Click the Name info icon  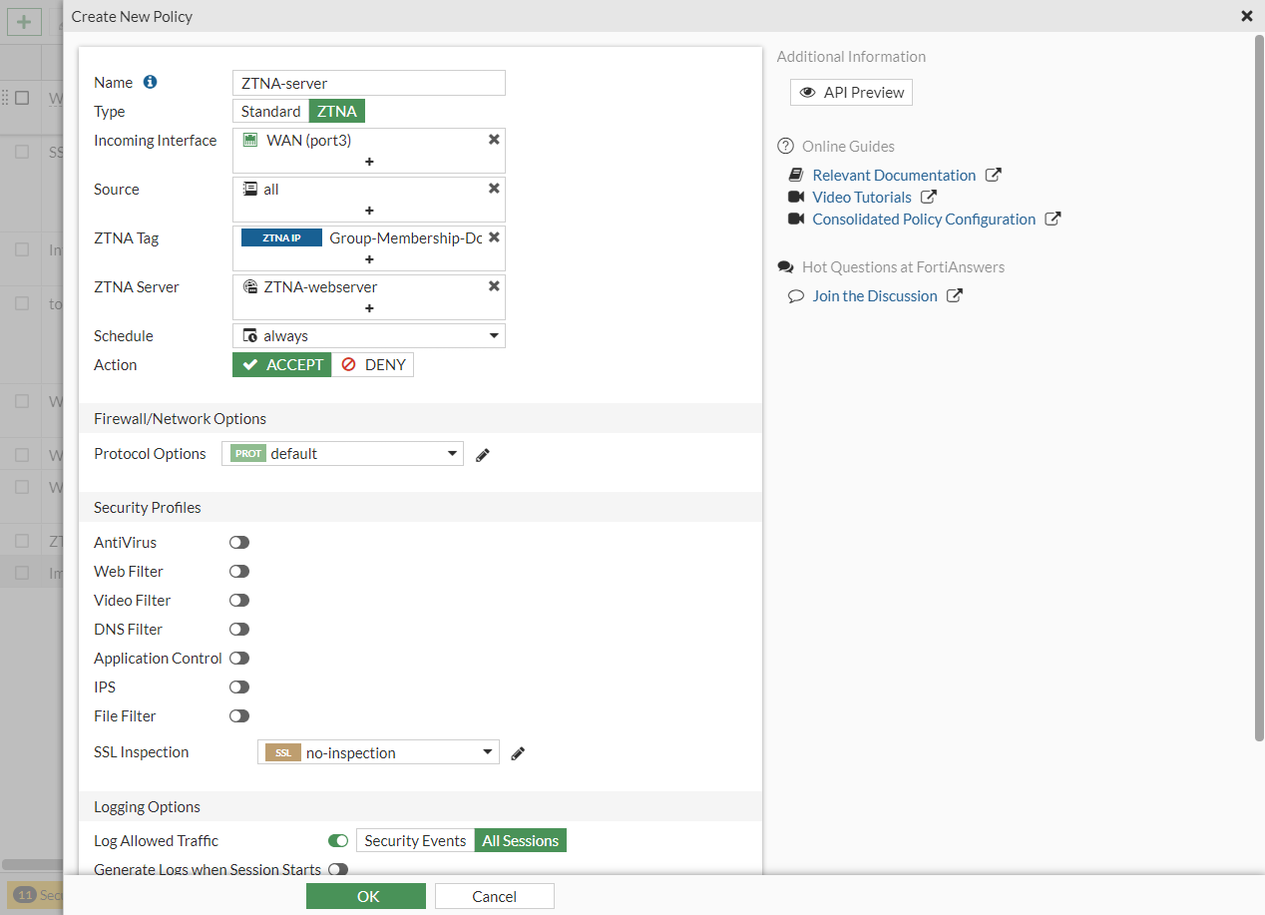point(150,82)
